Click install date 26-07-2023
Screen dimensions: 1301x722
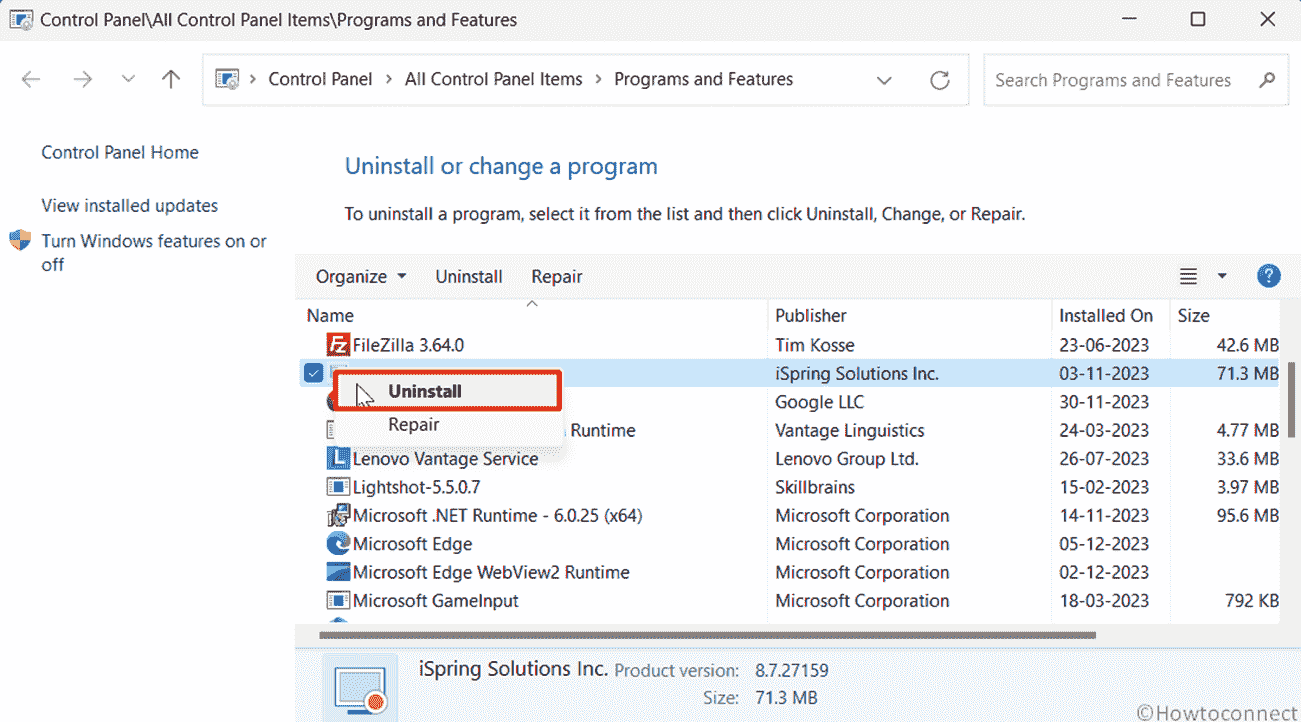(x=1104, y=459)
